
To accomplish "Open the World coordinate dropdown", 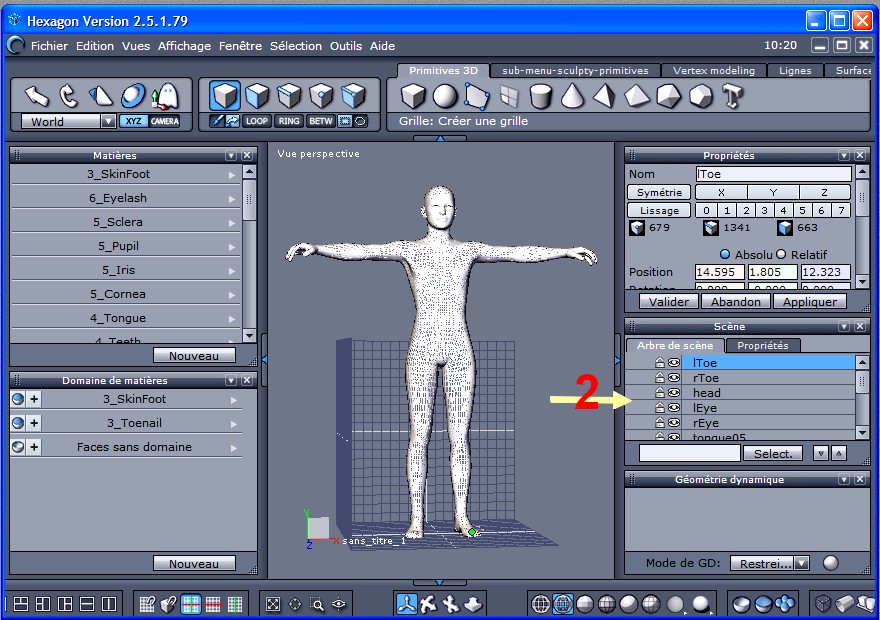I will coord(108,121).
